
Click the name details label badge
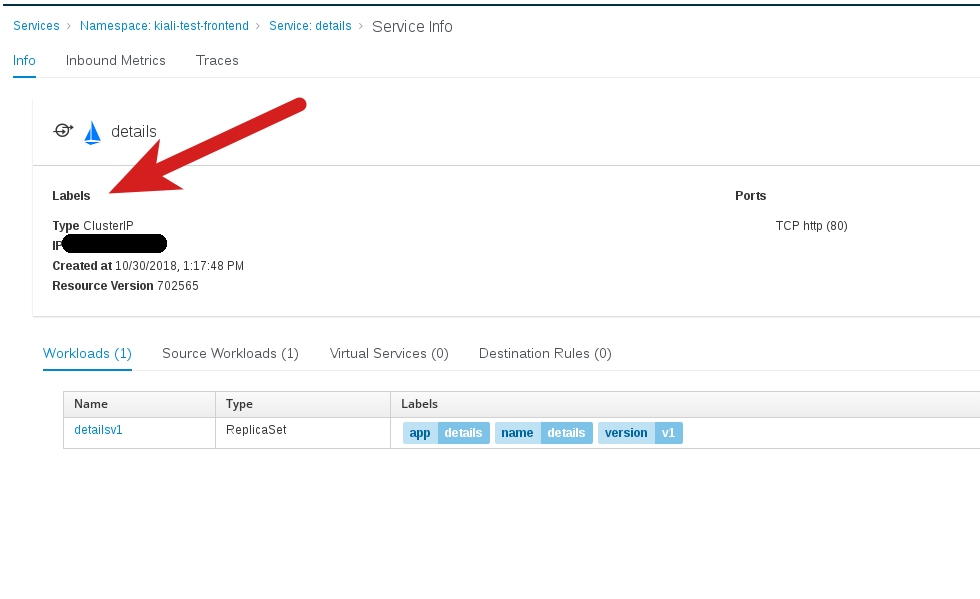pyautogui.click(x=544, y=433)
